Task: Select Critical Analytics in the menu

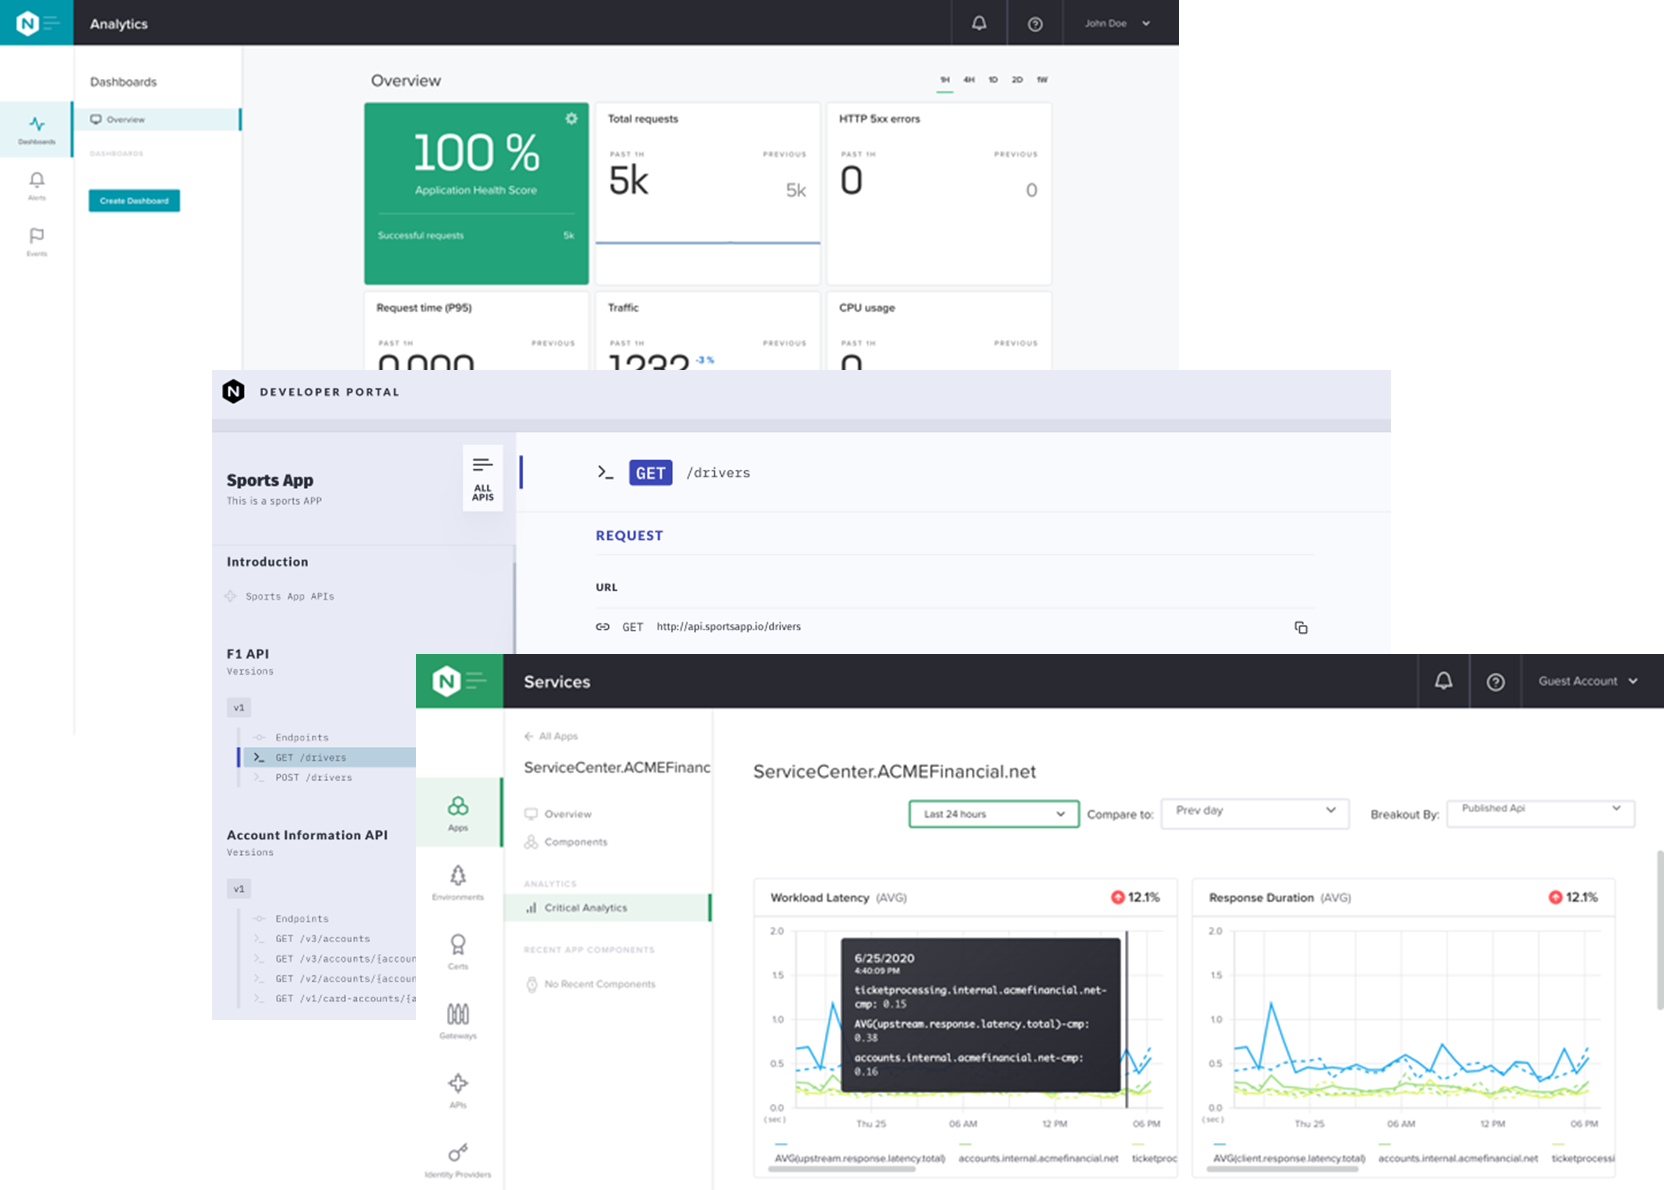Action: pyautogui.click(x=586, y=908)
